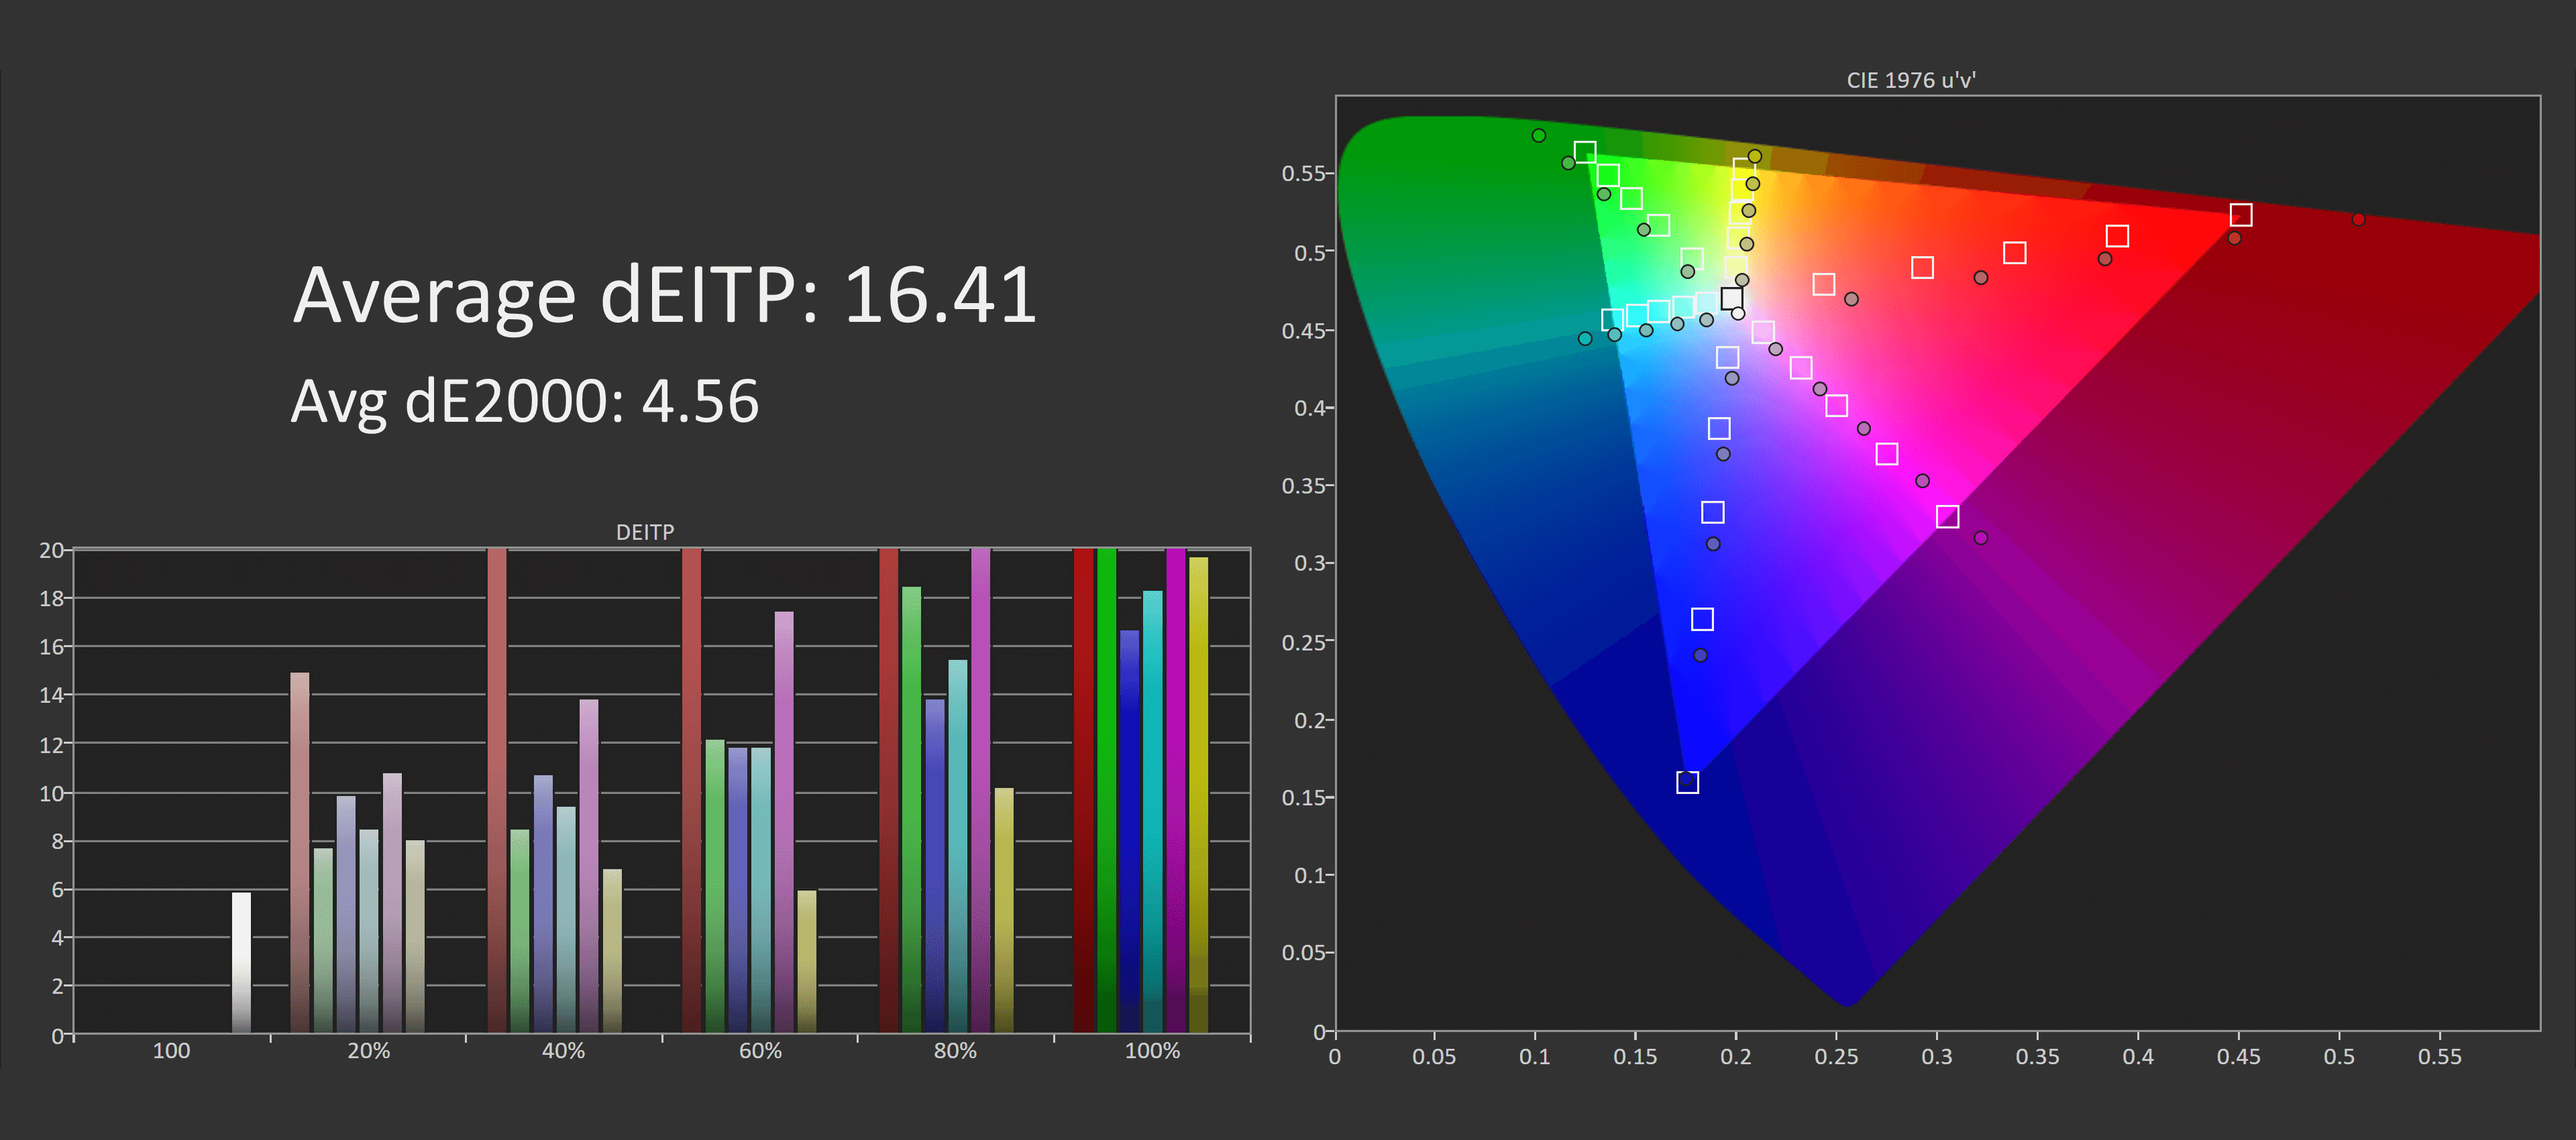Viewport: 2576px width, 1140px height.
Task: Select the white bar in the 100 group
Action: (x=241, y=962)
